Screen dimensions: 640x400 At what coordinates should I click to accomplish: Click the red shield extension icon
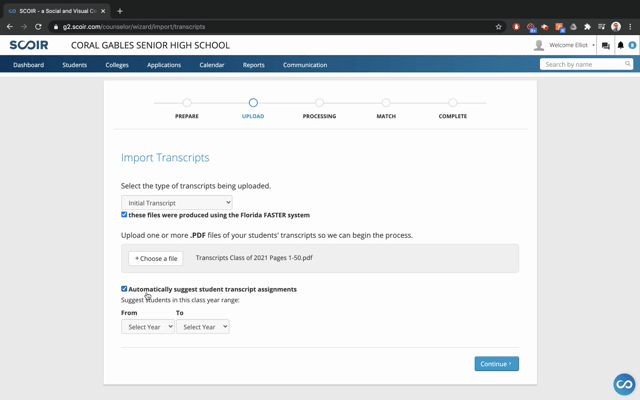click(x=516, y=27)
